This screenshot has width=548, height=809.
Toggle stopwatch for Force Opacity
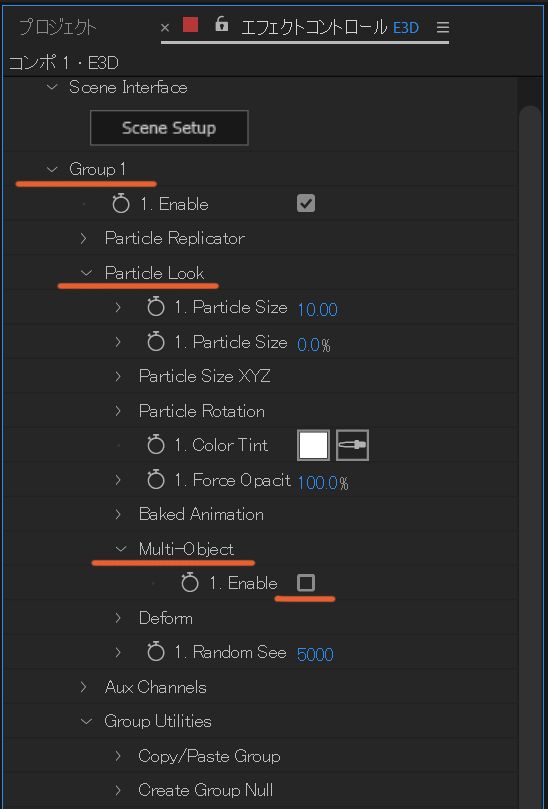155,480
